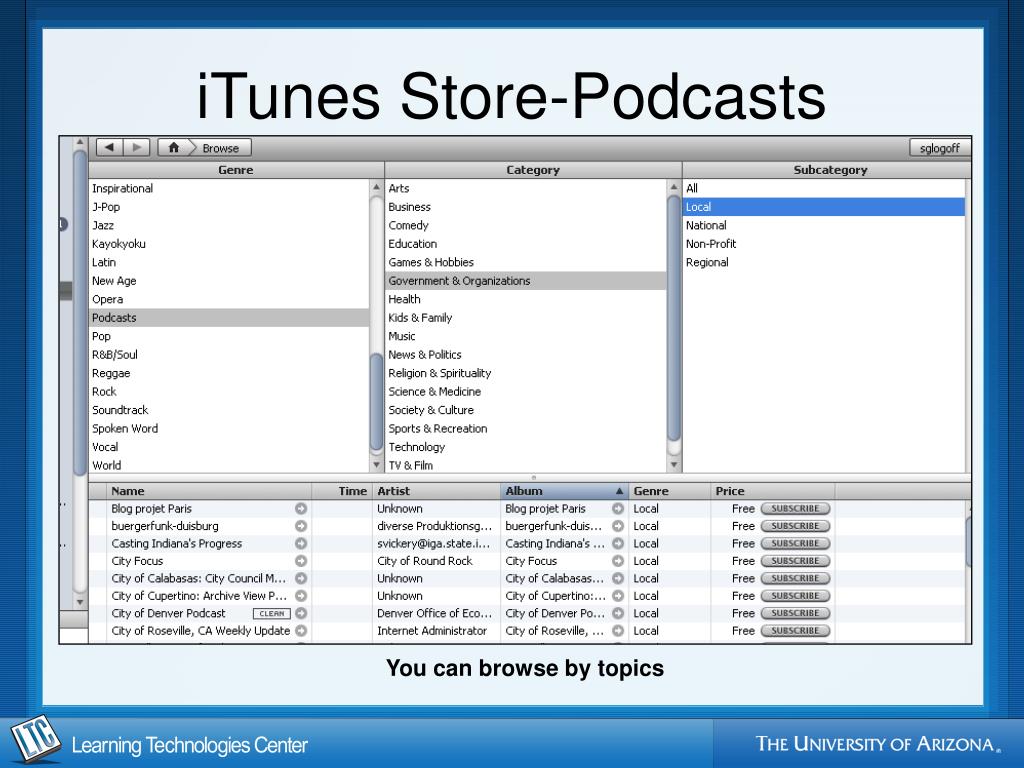This screenshot has height=768, width=1024.
Task: Click album arrow icon for buergerfunk-duis…
Action: [x=618, y=526]
